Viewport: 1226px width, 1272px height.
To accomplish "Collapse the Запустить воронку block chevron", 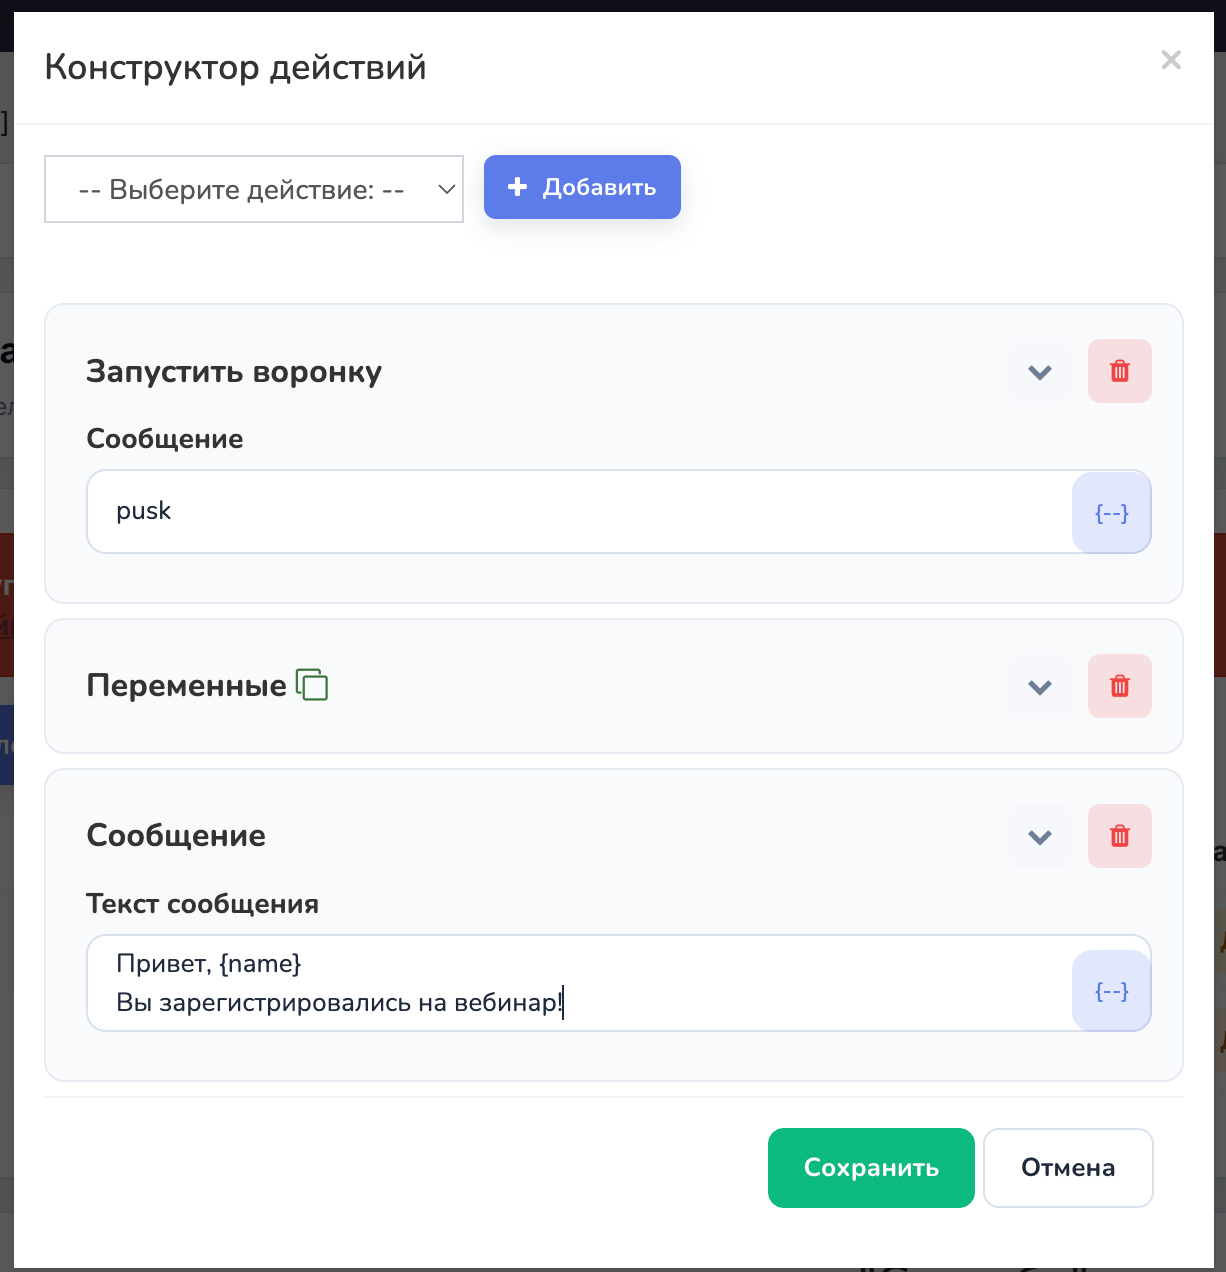I will point(1040,371).
